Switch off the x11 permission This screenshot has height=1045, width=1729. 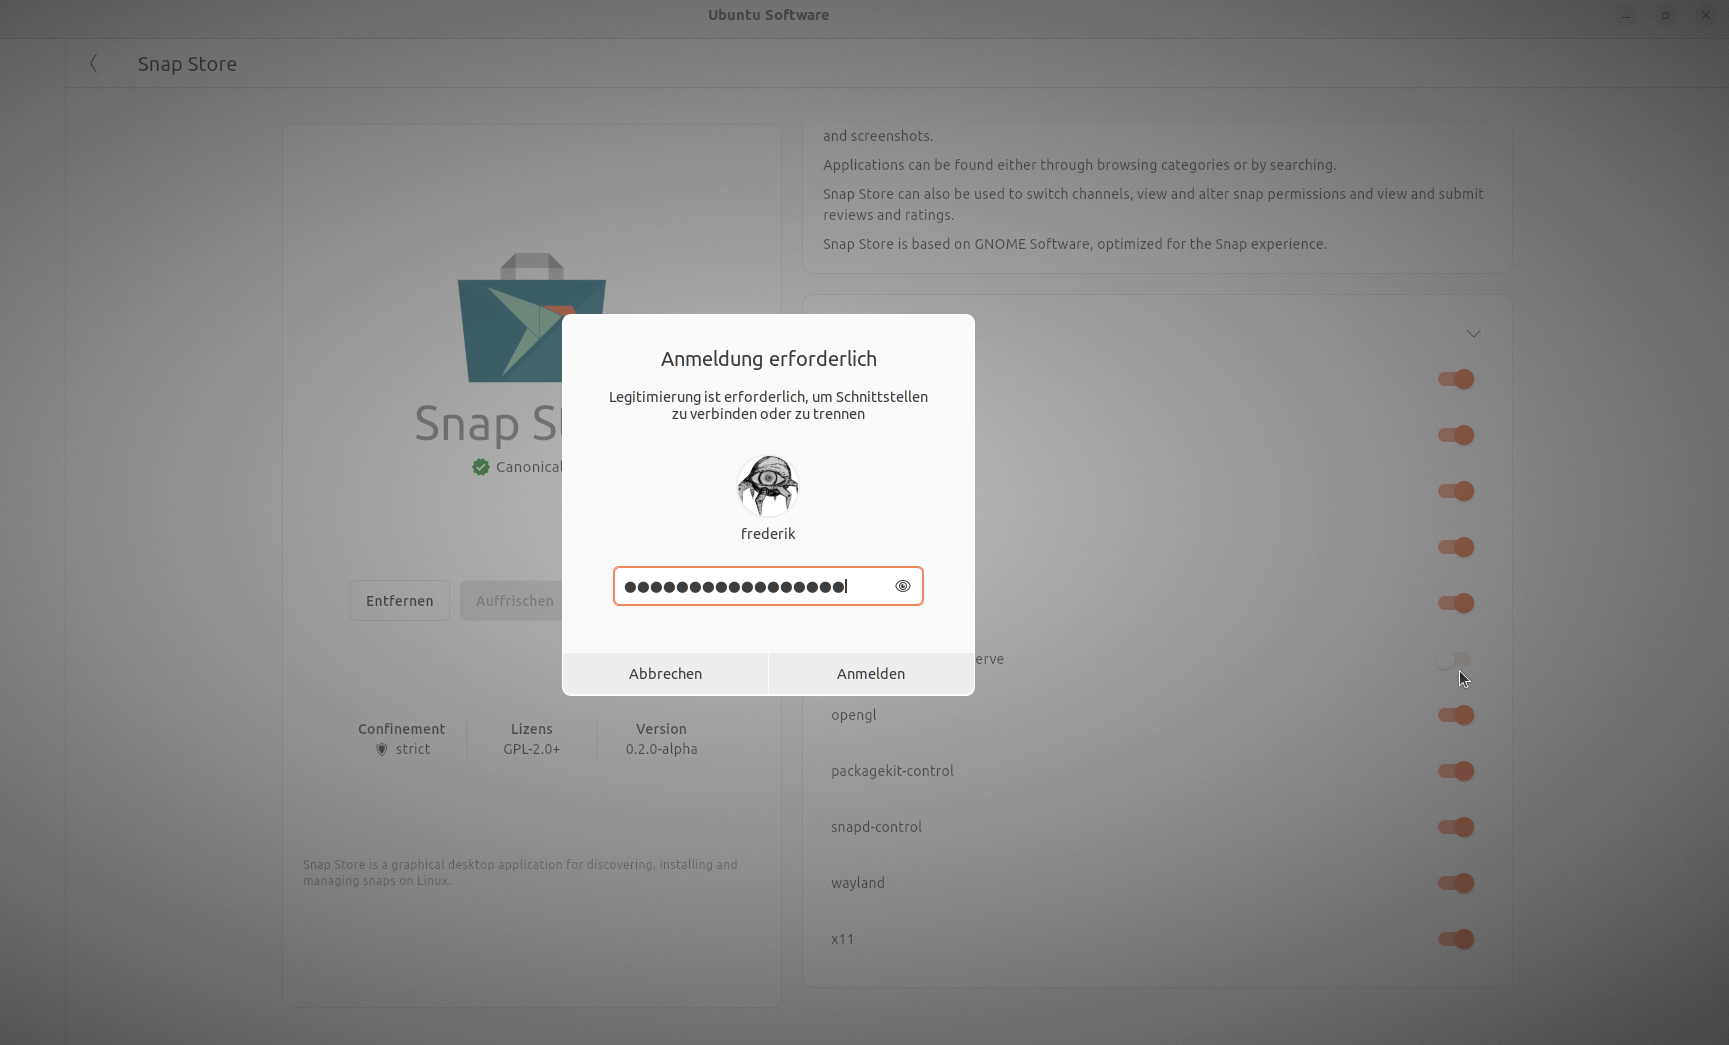click(1456, 939)
